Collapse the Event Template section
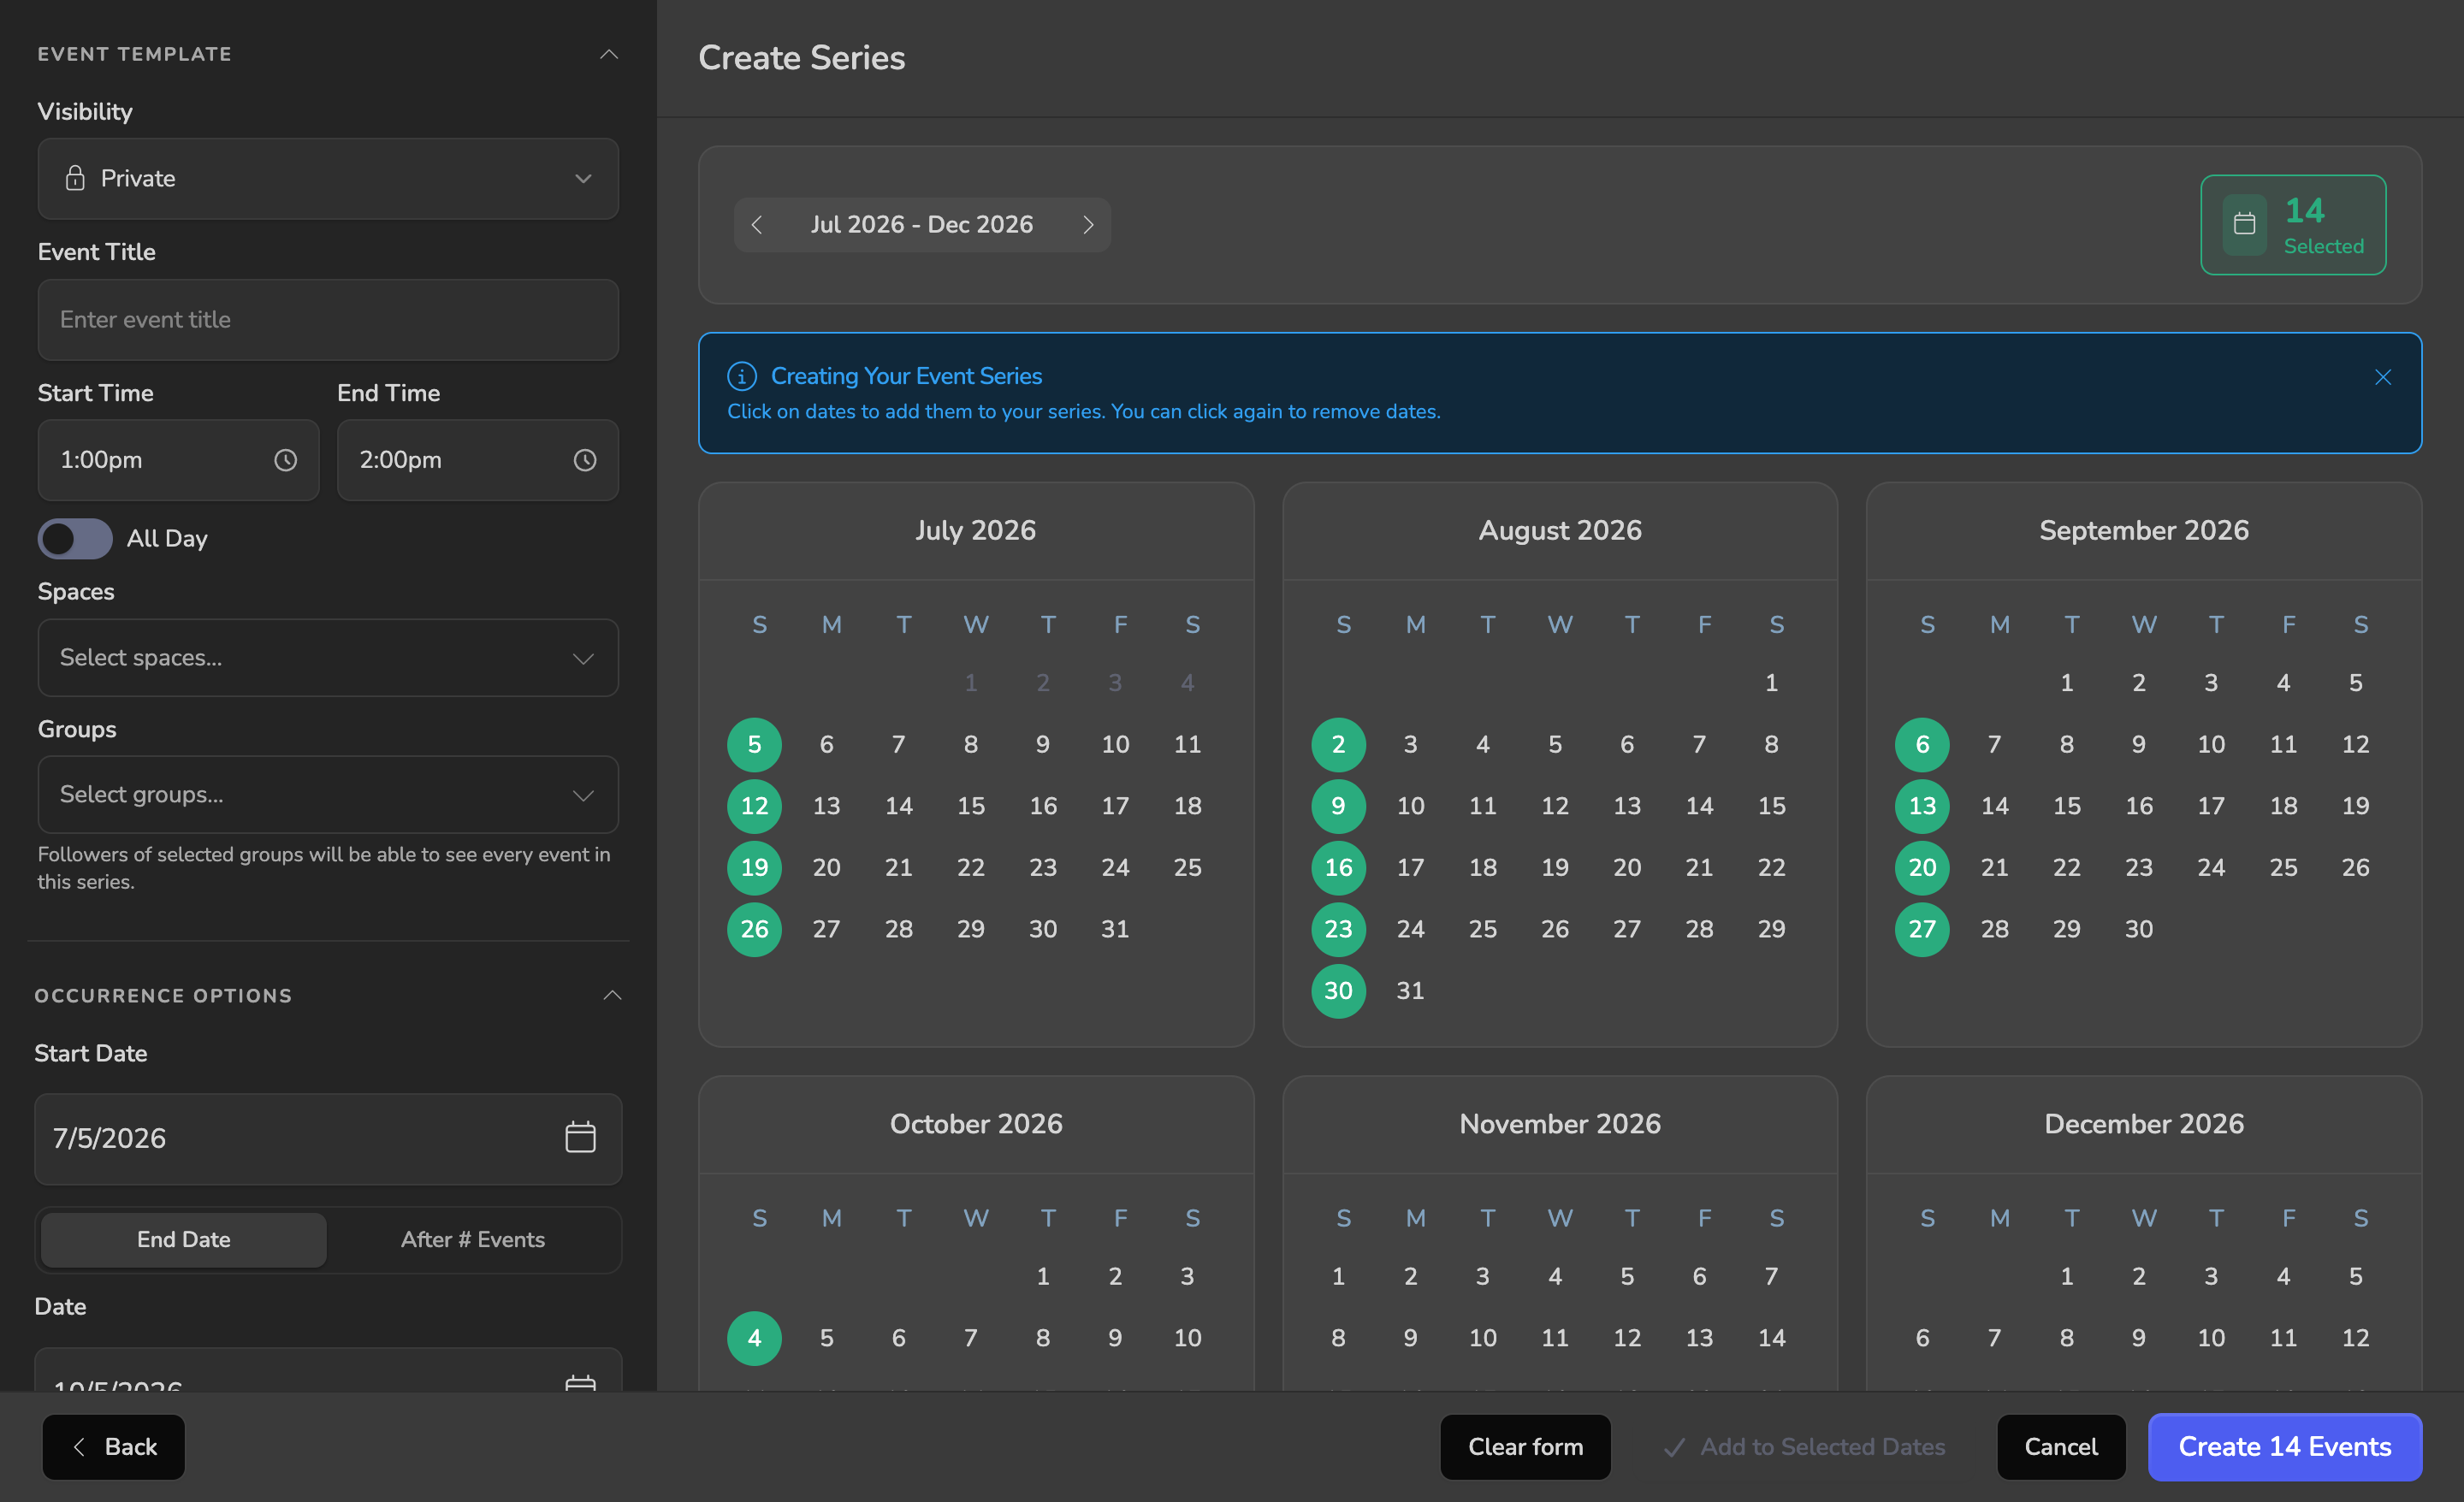This screenshot has width=2464, height=1502. tap(608, 54)
